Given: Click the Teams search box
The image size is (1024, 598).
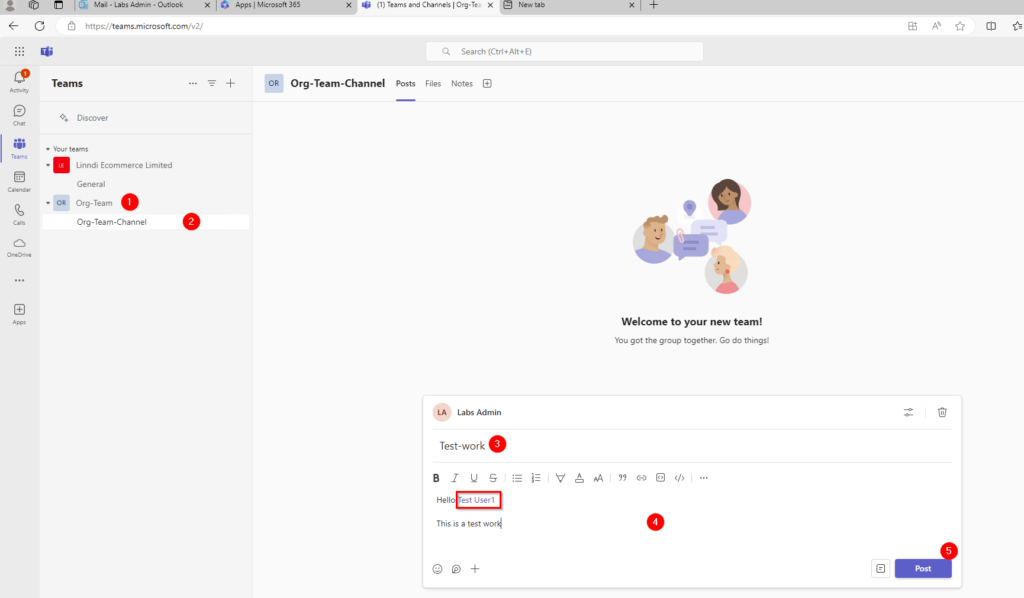Looking at the screenshot, I should pos(564,52).
